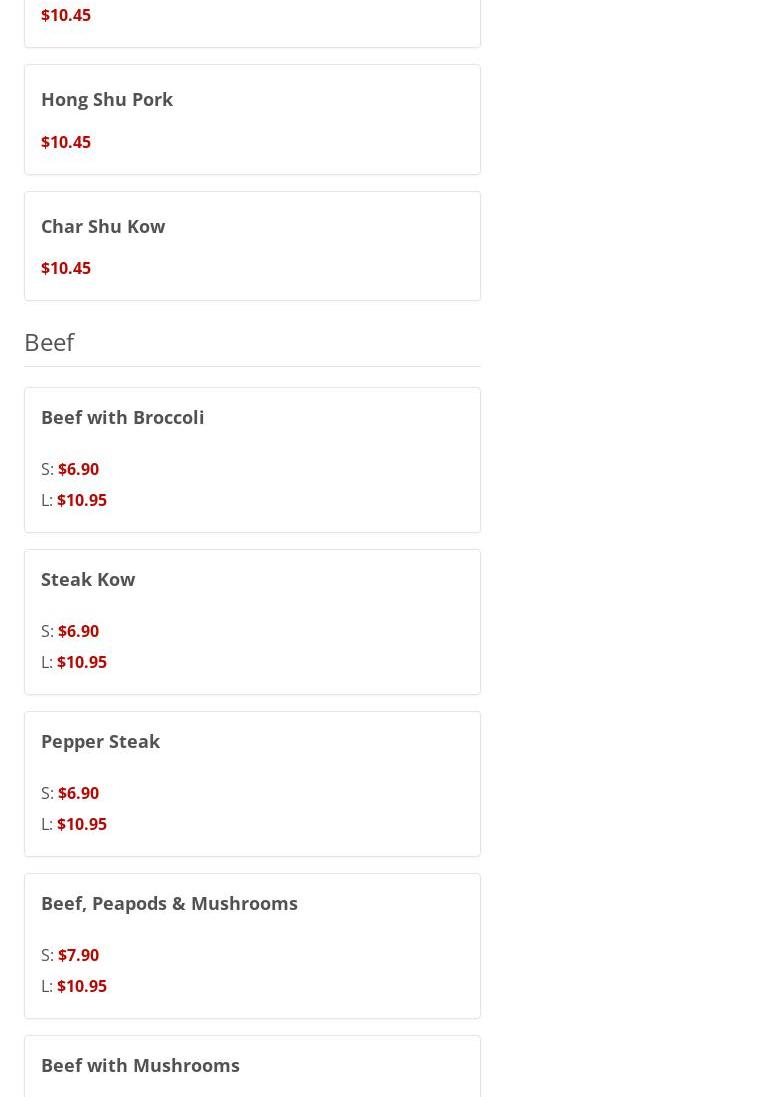Viewport: 770px width, 1097px height.
Task: Click the Beef with Broccoli title
Action: pos(122,417)
